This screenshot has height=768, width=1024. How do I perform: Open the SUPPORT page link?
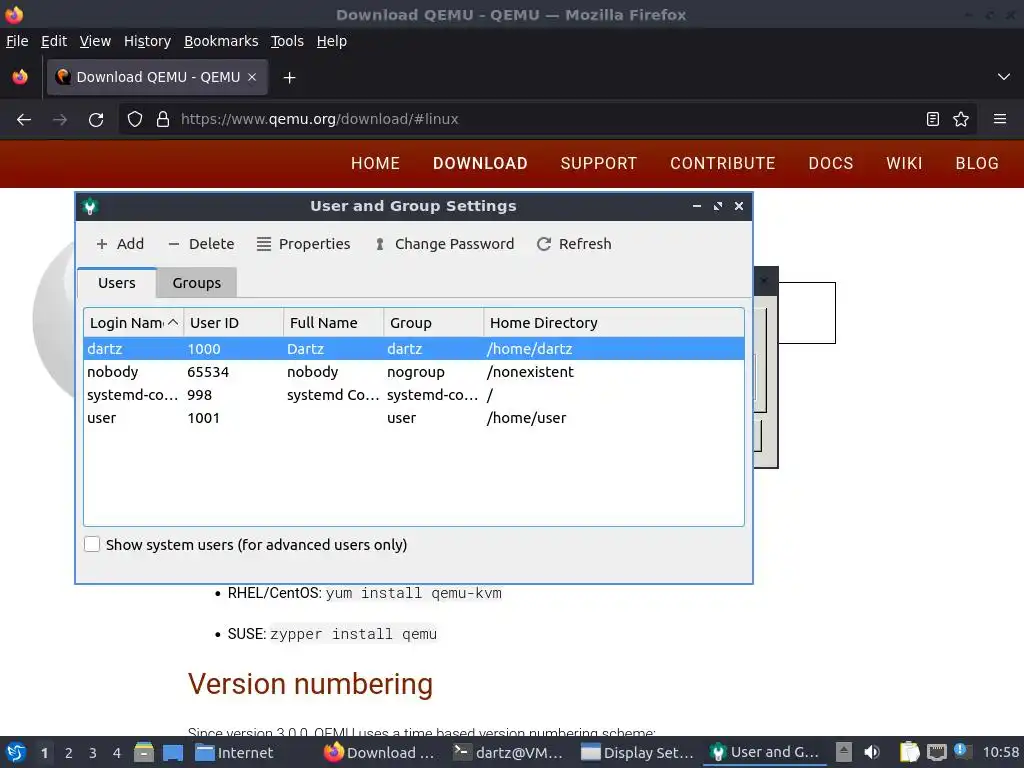point(598,163)
